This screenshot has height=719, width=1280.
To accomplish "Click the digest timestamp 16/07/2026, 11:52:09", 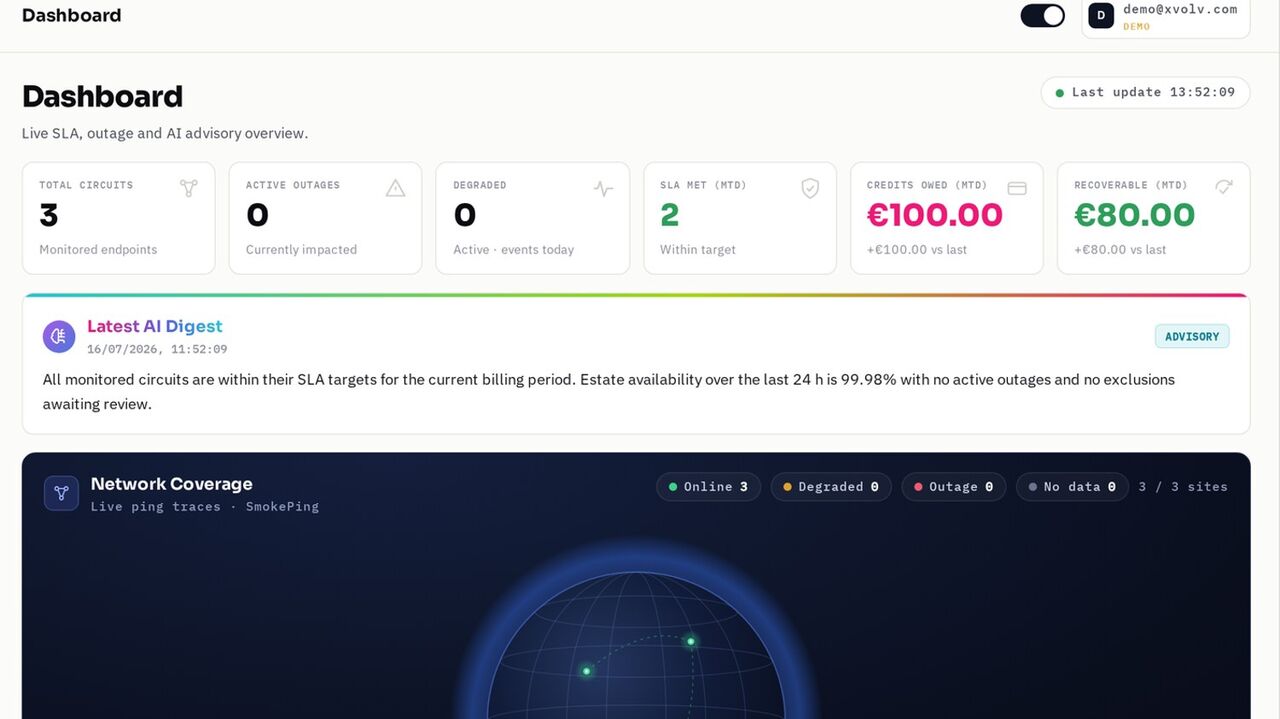I will click(x=157, y=349).
